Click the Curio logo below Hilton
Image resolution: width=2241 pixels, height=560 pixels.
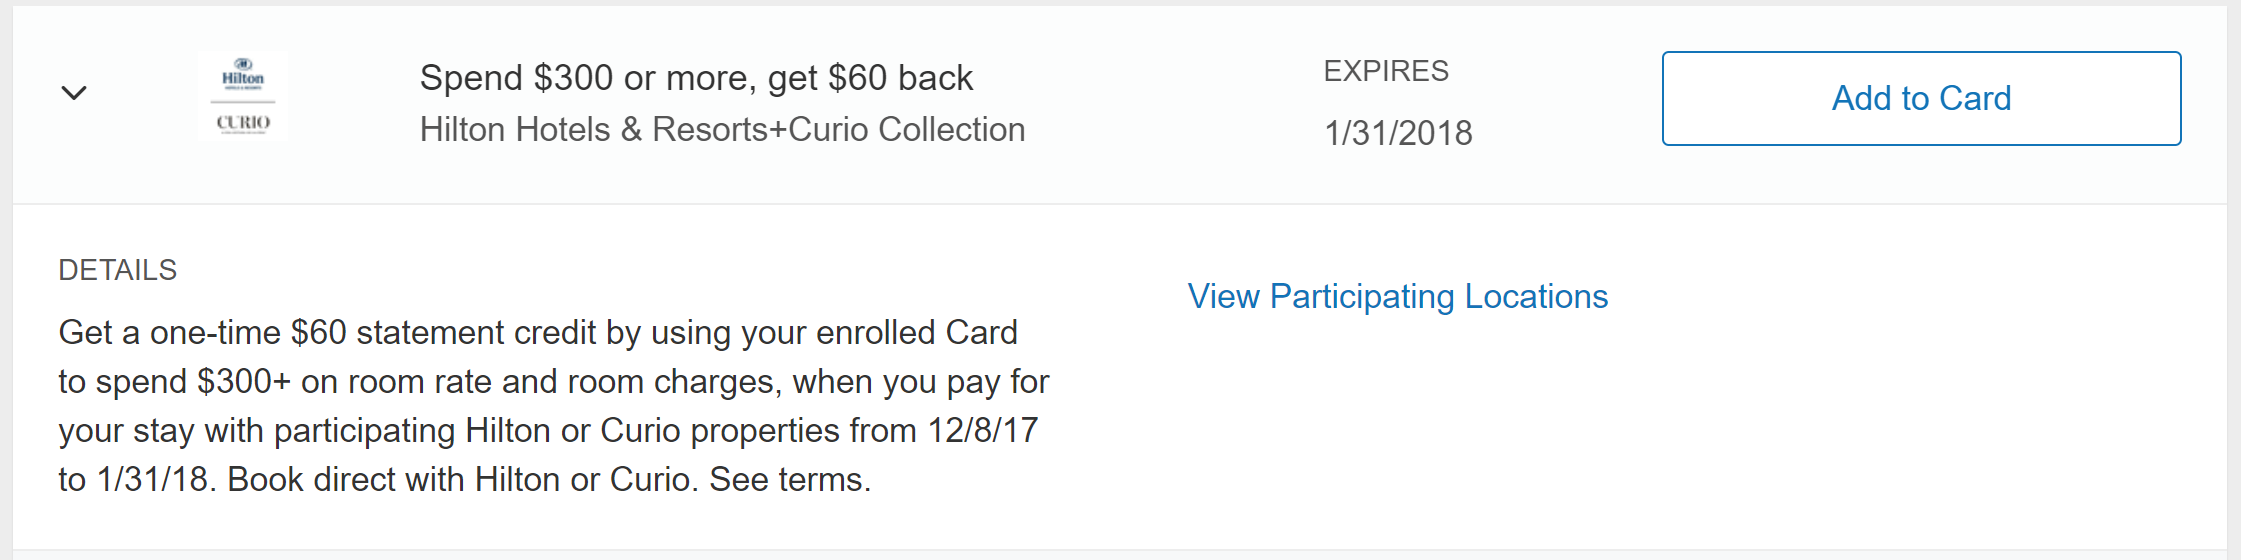pyautogui.click(x=243, y=122)
